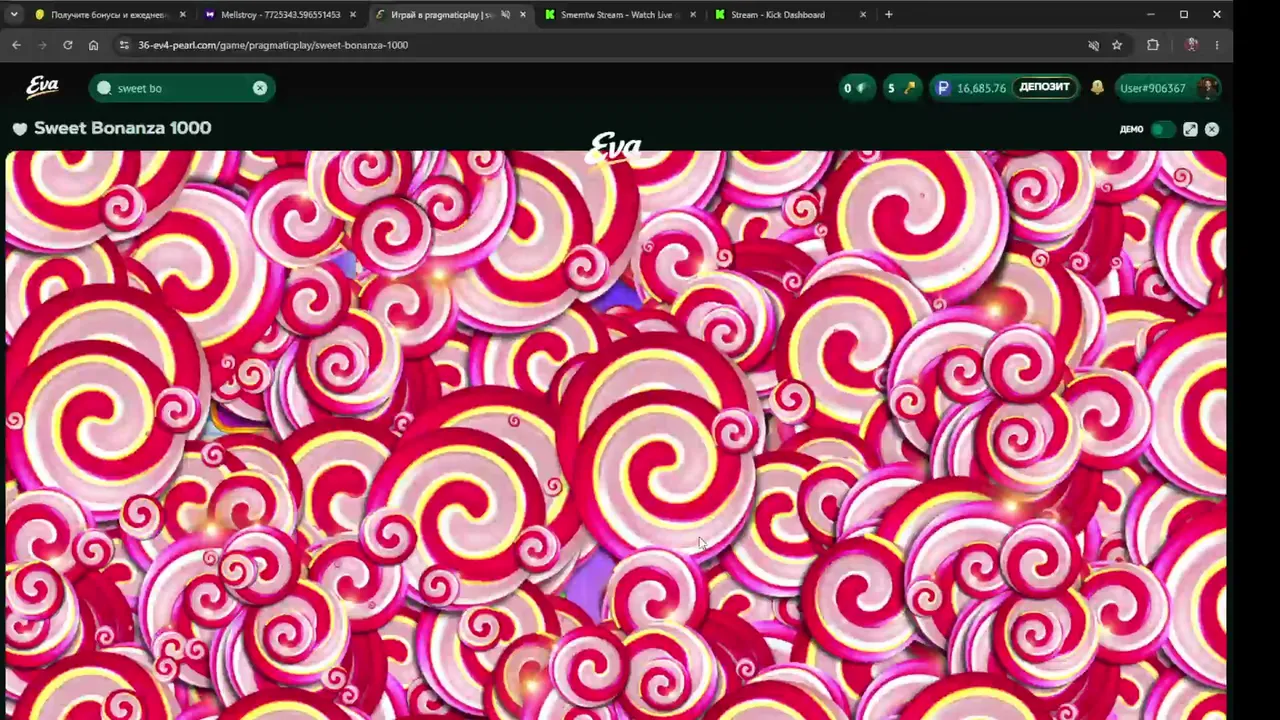1280x720 pixels.
Task: Click the Sweet Bonanza 1000 title
Action: coord(122,128)
